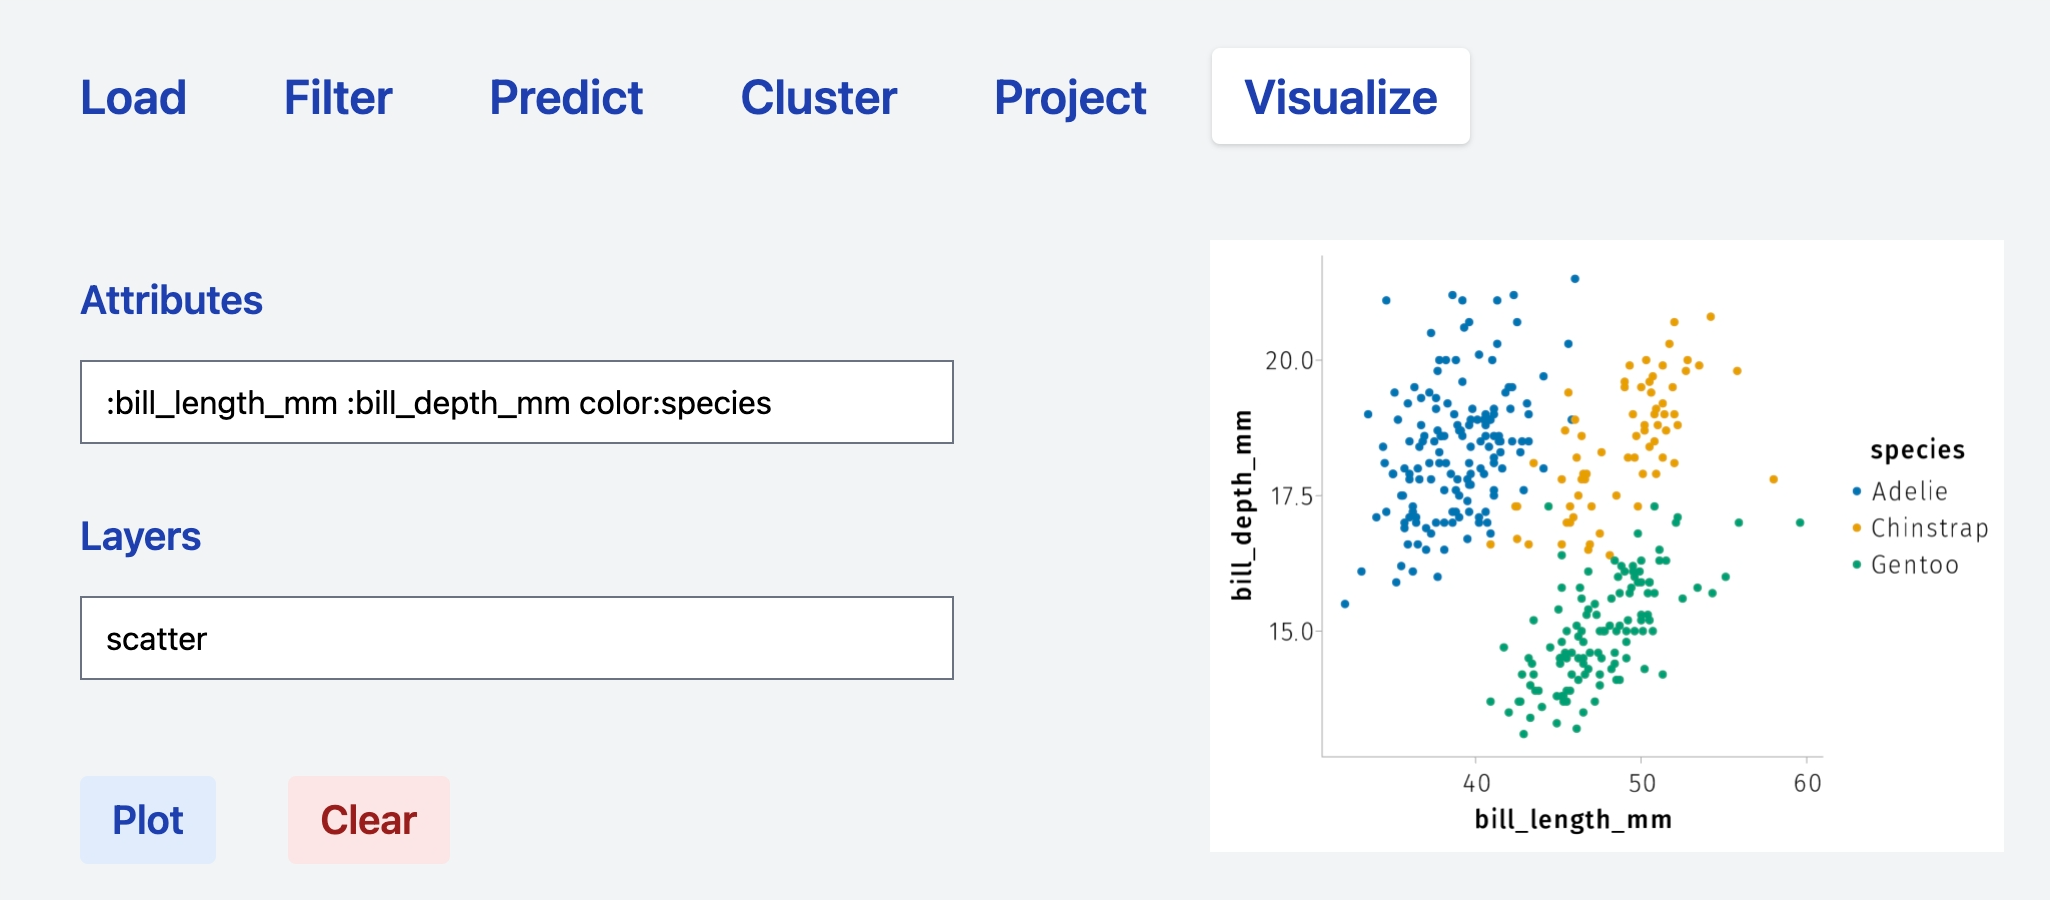Switch to the Filter tab
2050x900 pixels.
[x=338, y=98]
